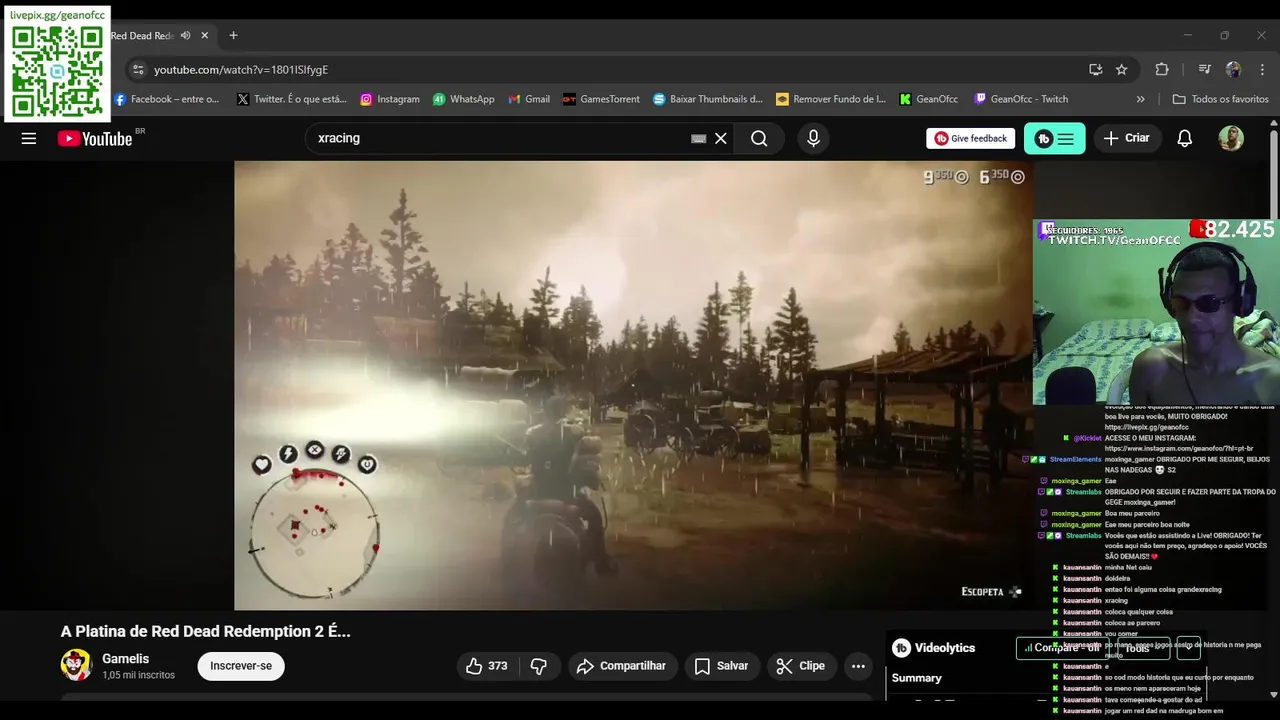The width and height of the screenshot is (1280, 720).
Task: Install app icon in address bar
Action: click(1096, 69)
